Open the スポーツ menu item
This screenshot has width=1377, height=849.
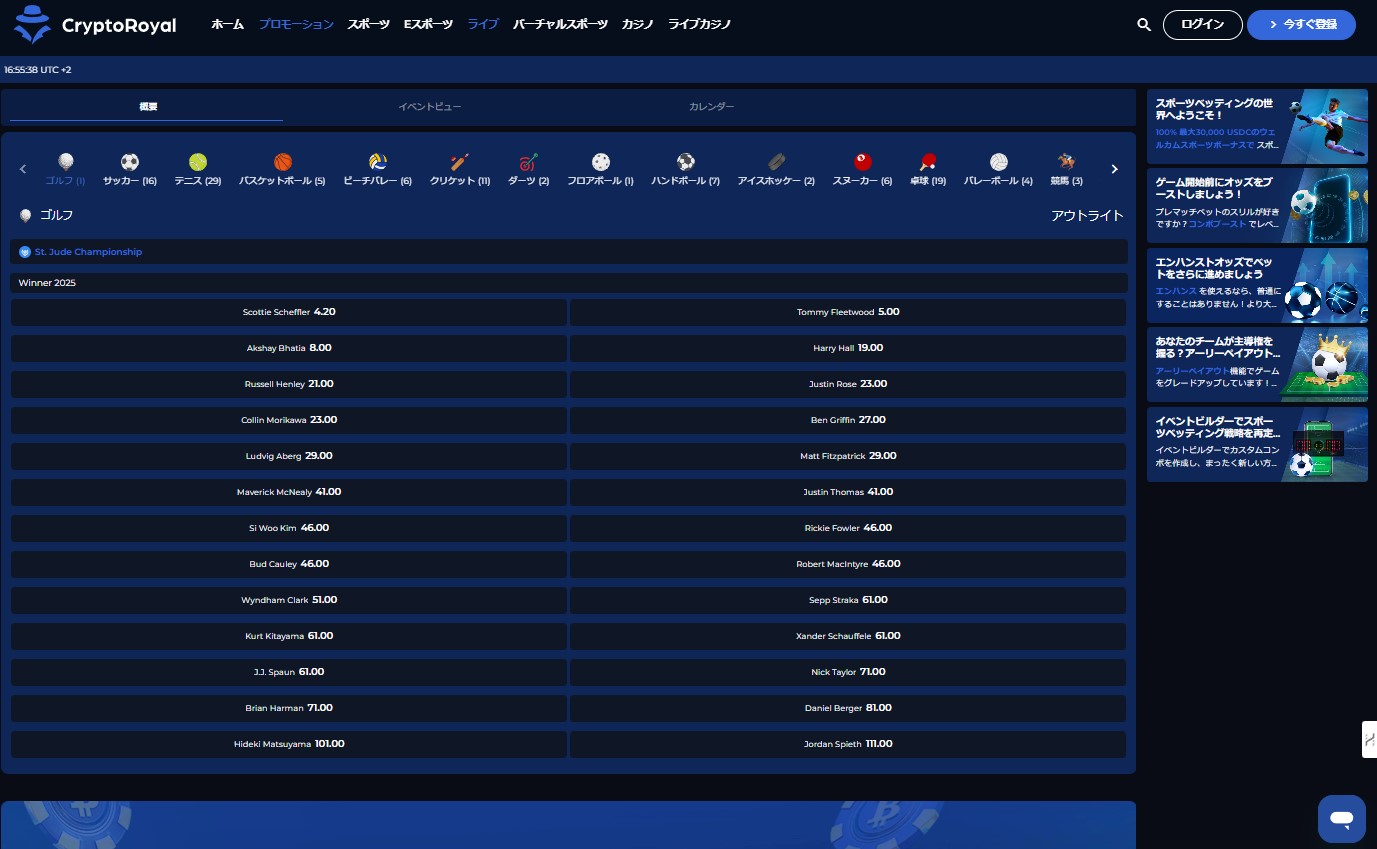pos(369,24)
